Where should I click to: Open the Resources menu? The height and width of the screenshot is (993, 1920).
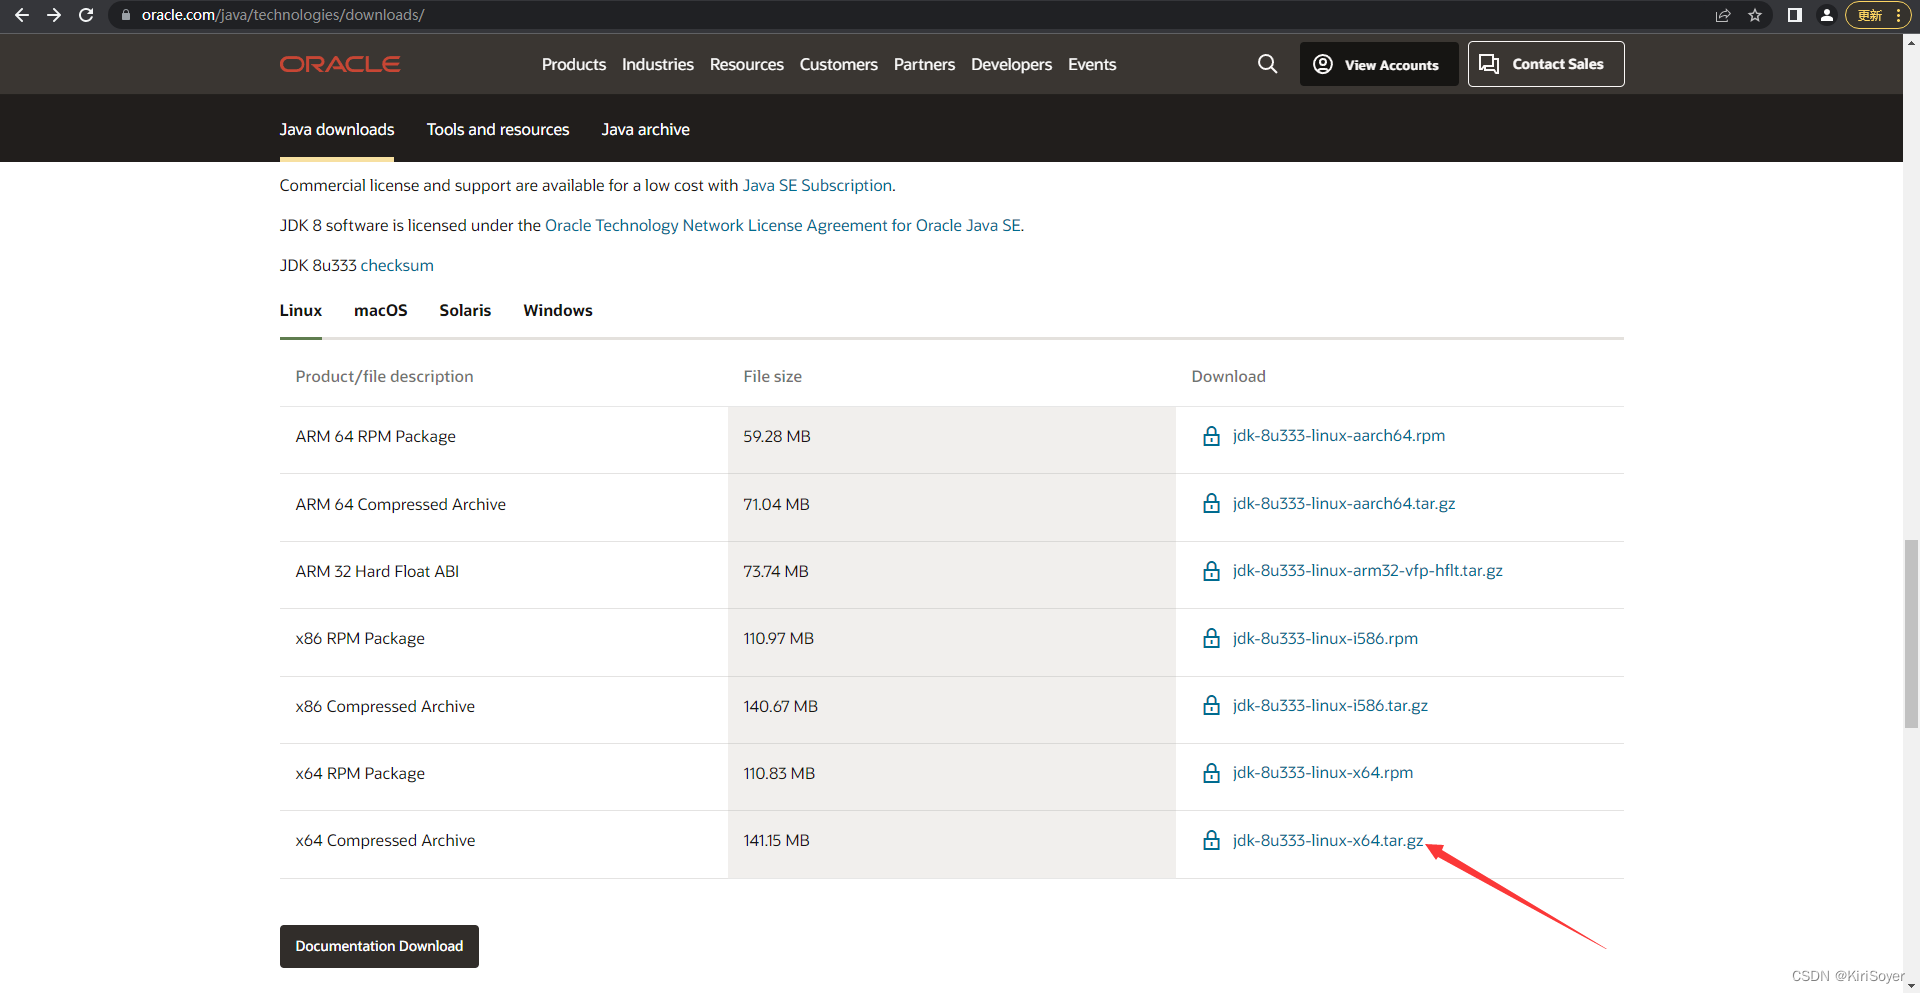click(747, 64)
